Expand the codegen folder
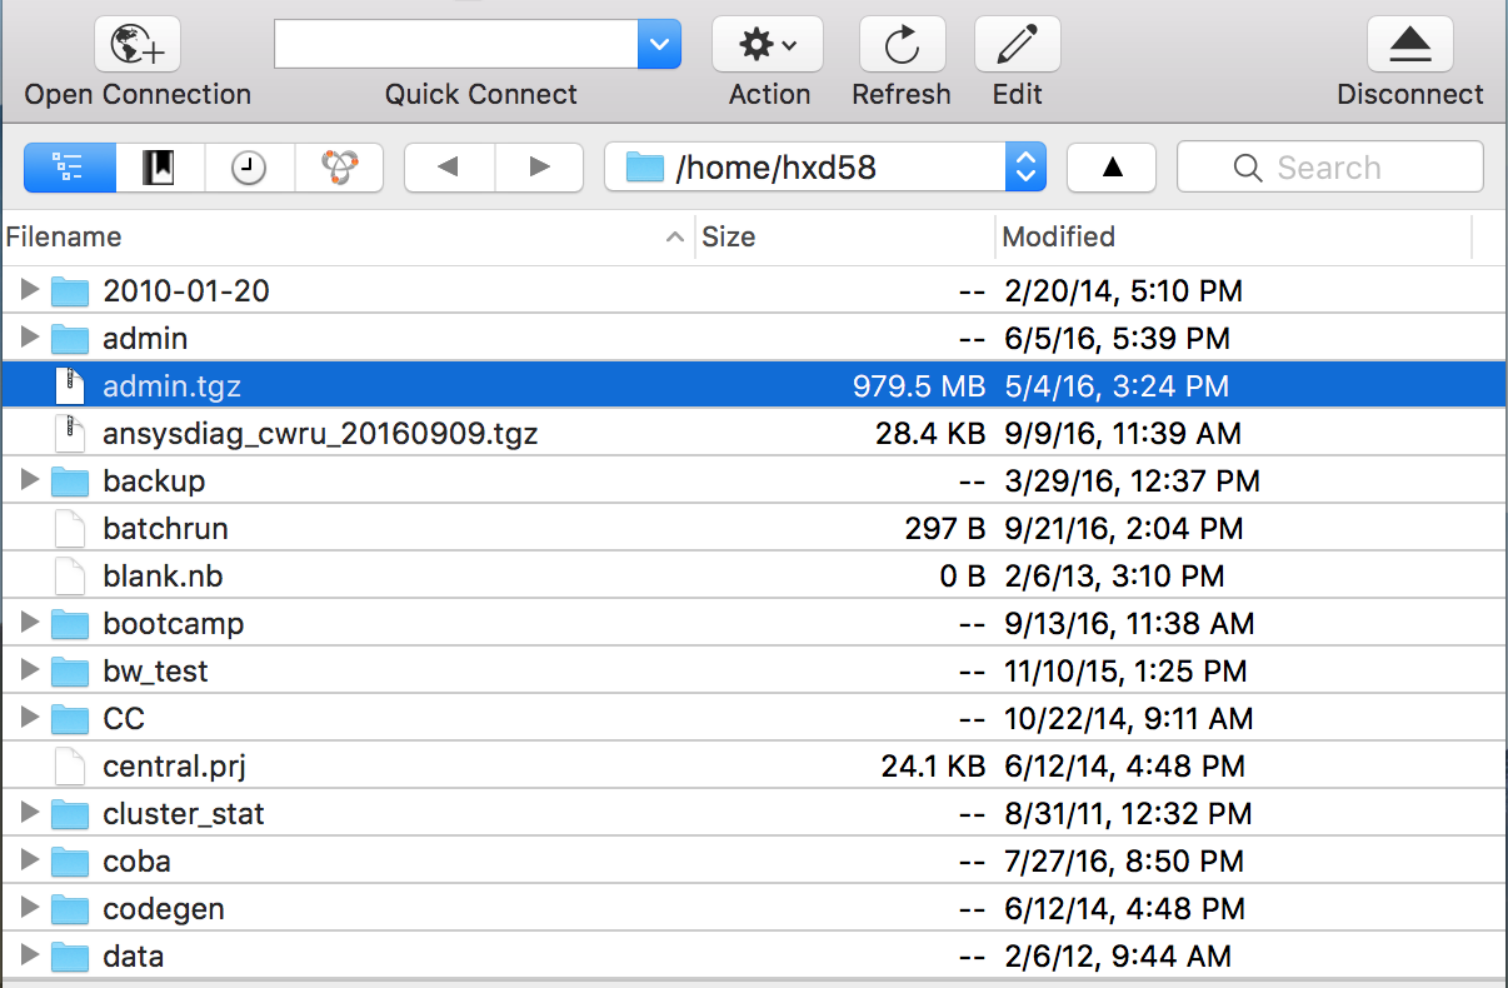 tap(30, 908)
